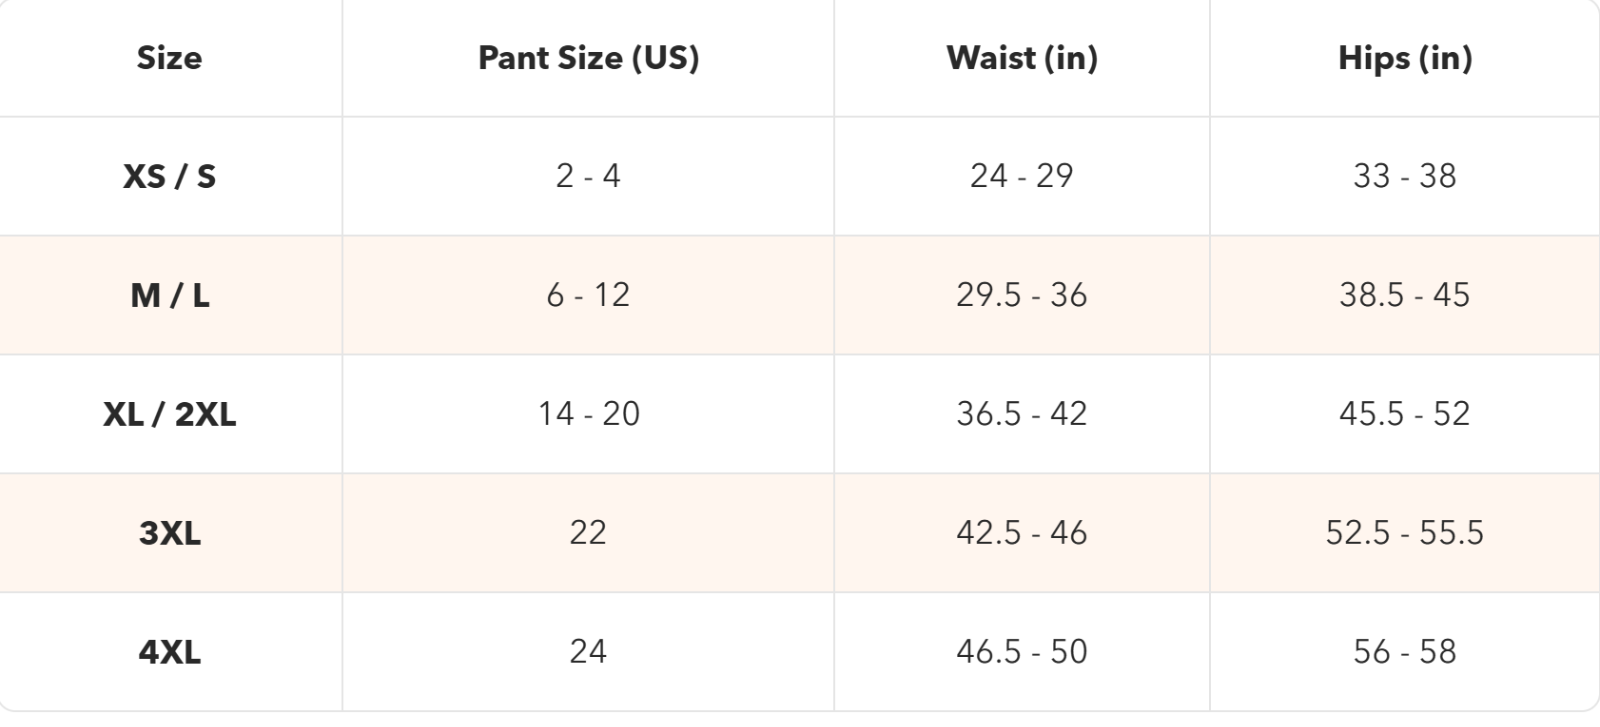Viewport: 1600px width, 727px height.
Task: Click the Size column header
Action: (x=169, y=58)
